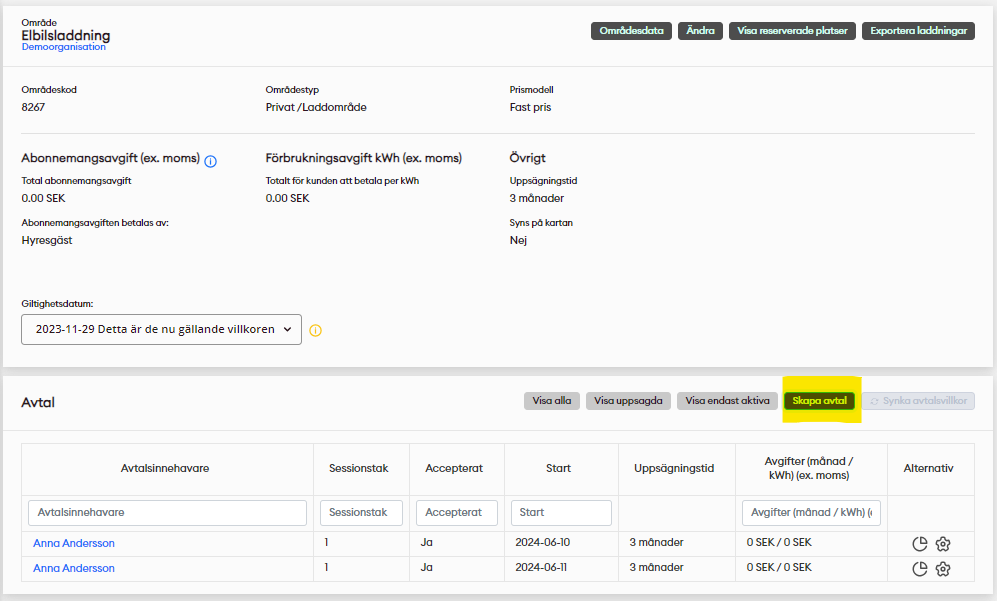Click the Start date filter input

[561, 512]
